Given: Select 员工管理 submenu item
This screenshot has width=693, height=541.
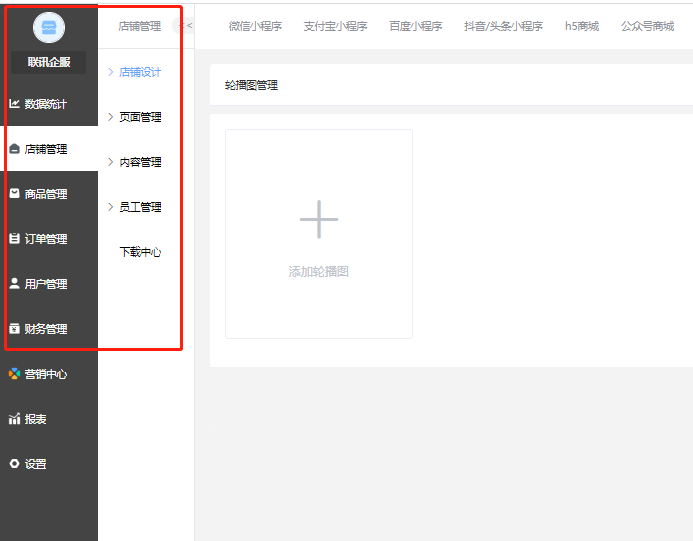Looking at the screenshot, I should coord(140,207).
